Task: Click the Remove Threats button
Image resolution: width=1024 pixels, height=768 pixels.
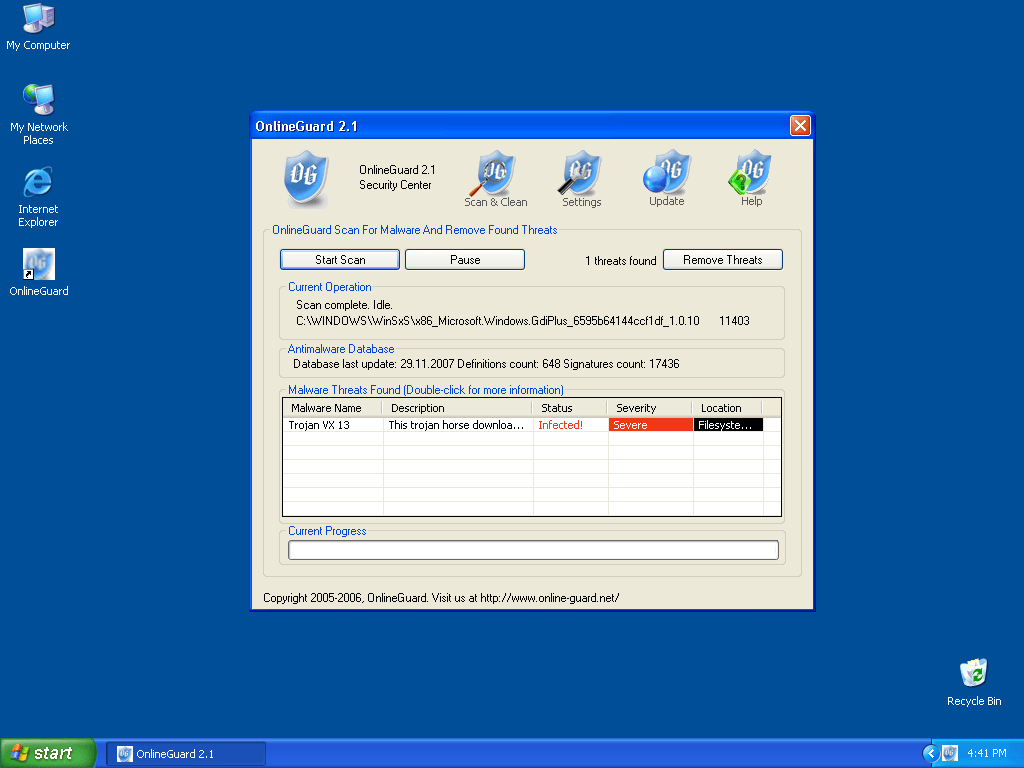Action: 722,260
